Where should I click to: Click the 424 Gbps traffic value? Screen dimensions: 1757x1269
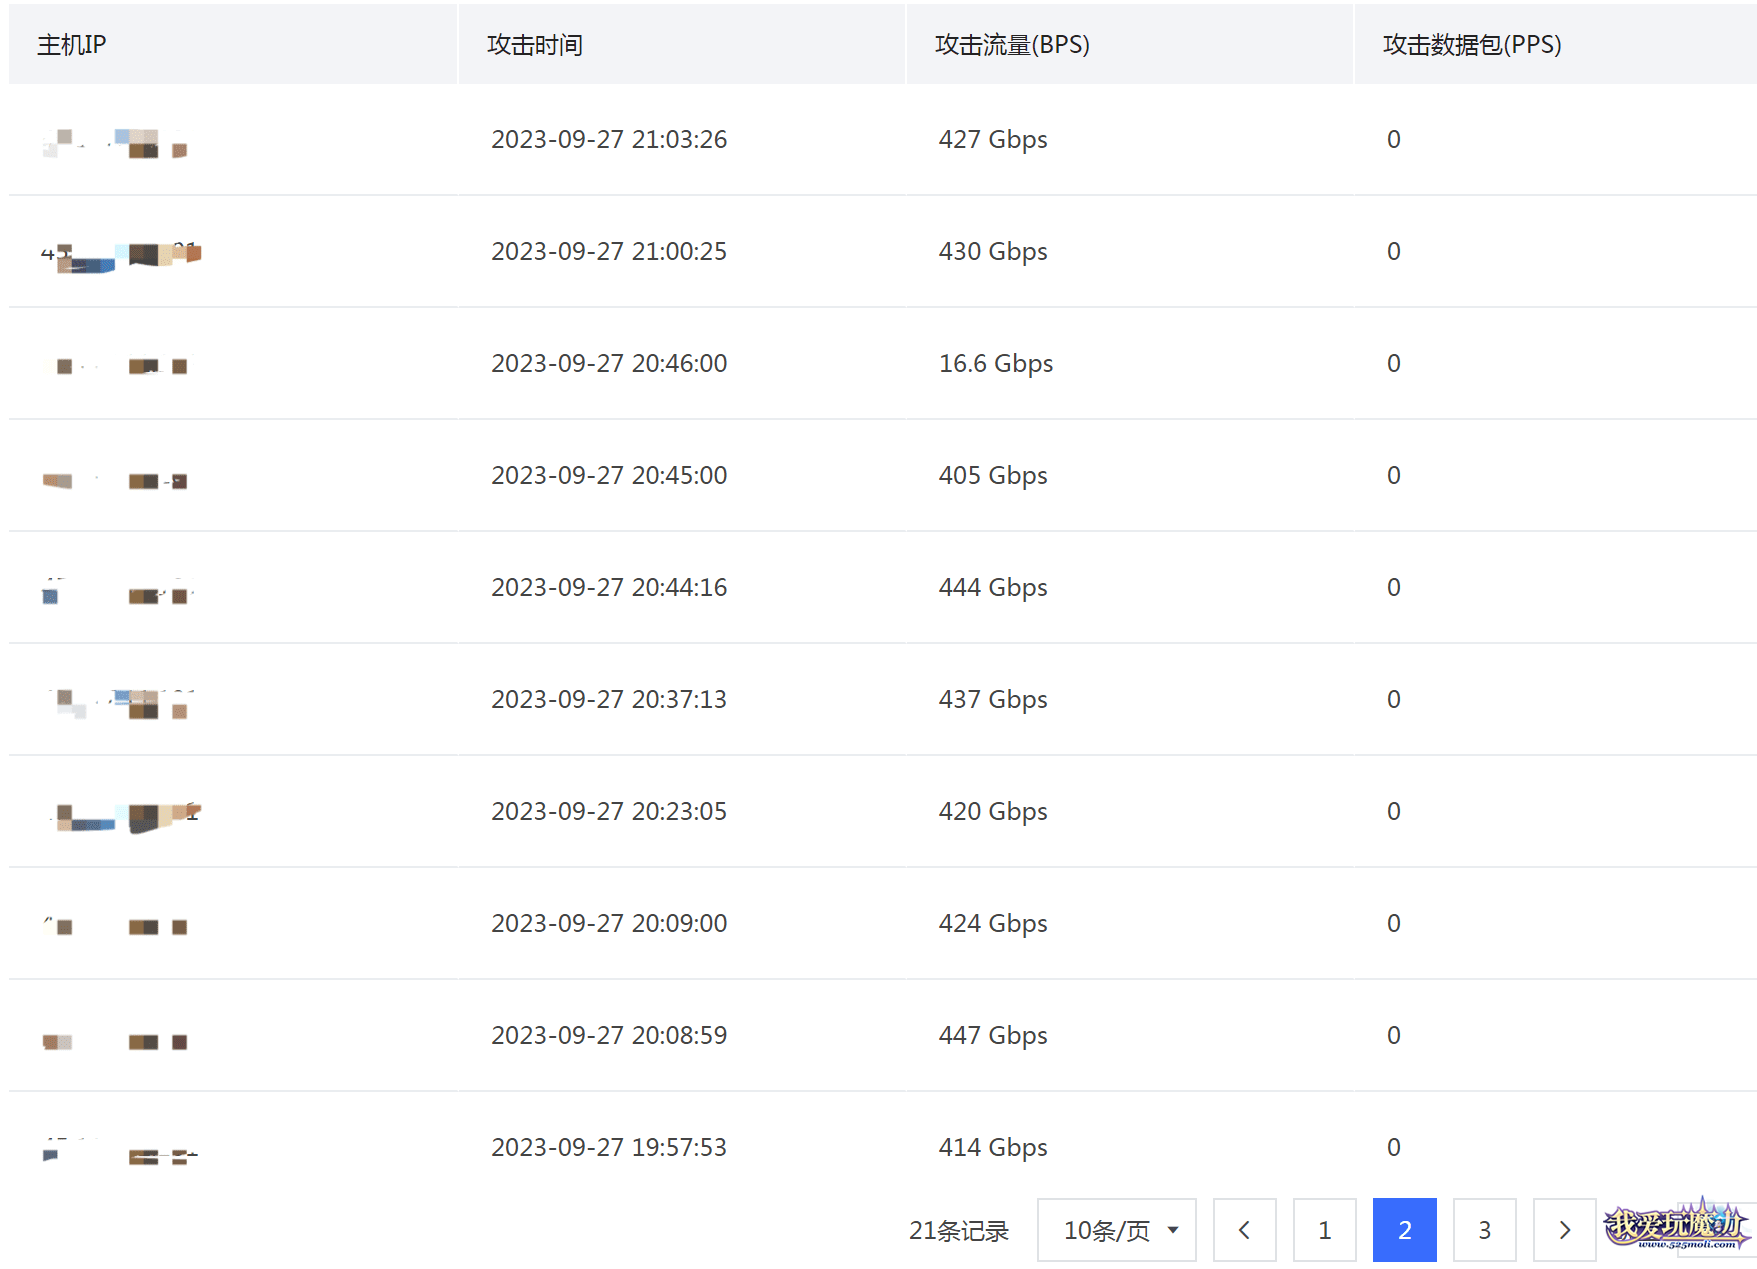[x=993, y=924]
